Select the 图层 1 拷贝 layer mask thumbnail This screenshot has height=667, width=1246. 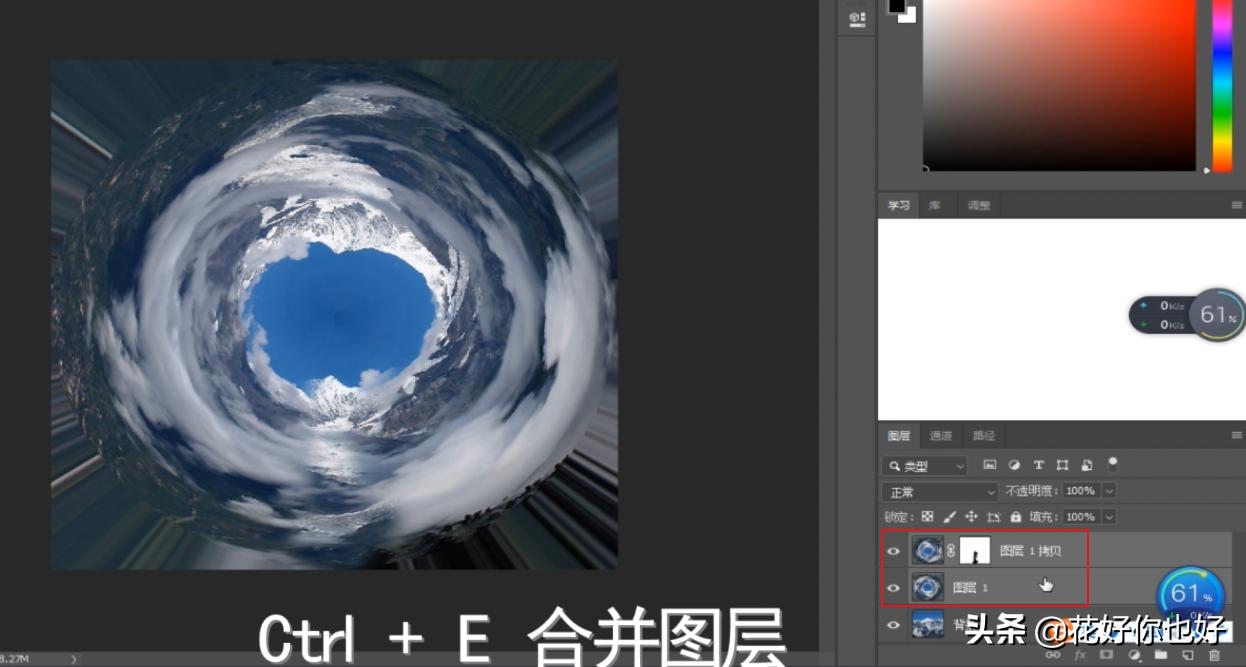(974, 549)
